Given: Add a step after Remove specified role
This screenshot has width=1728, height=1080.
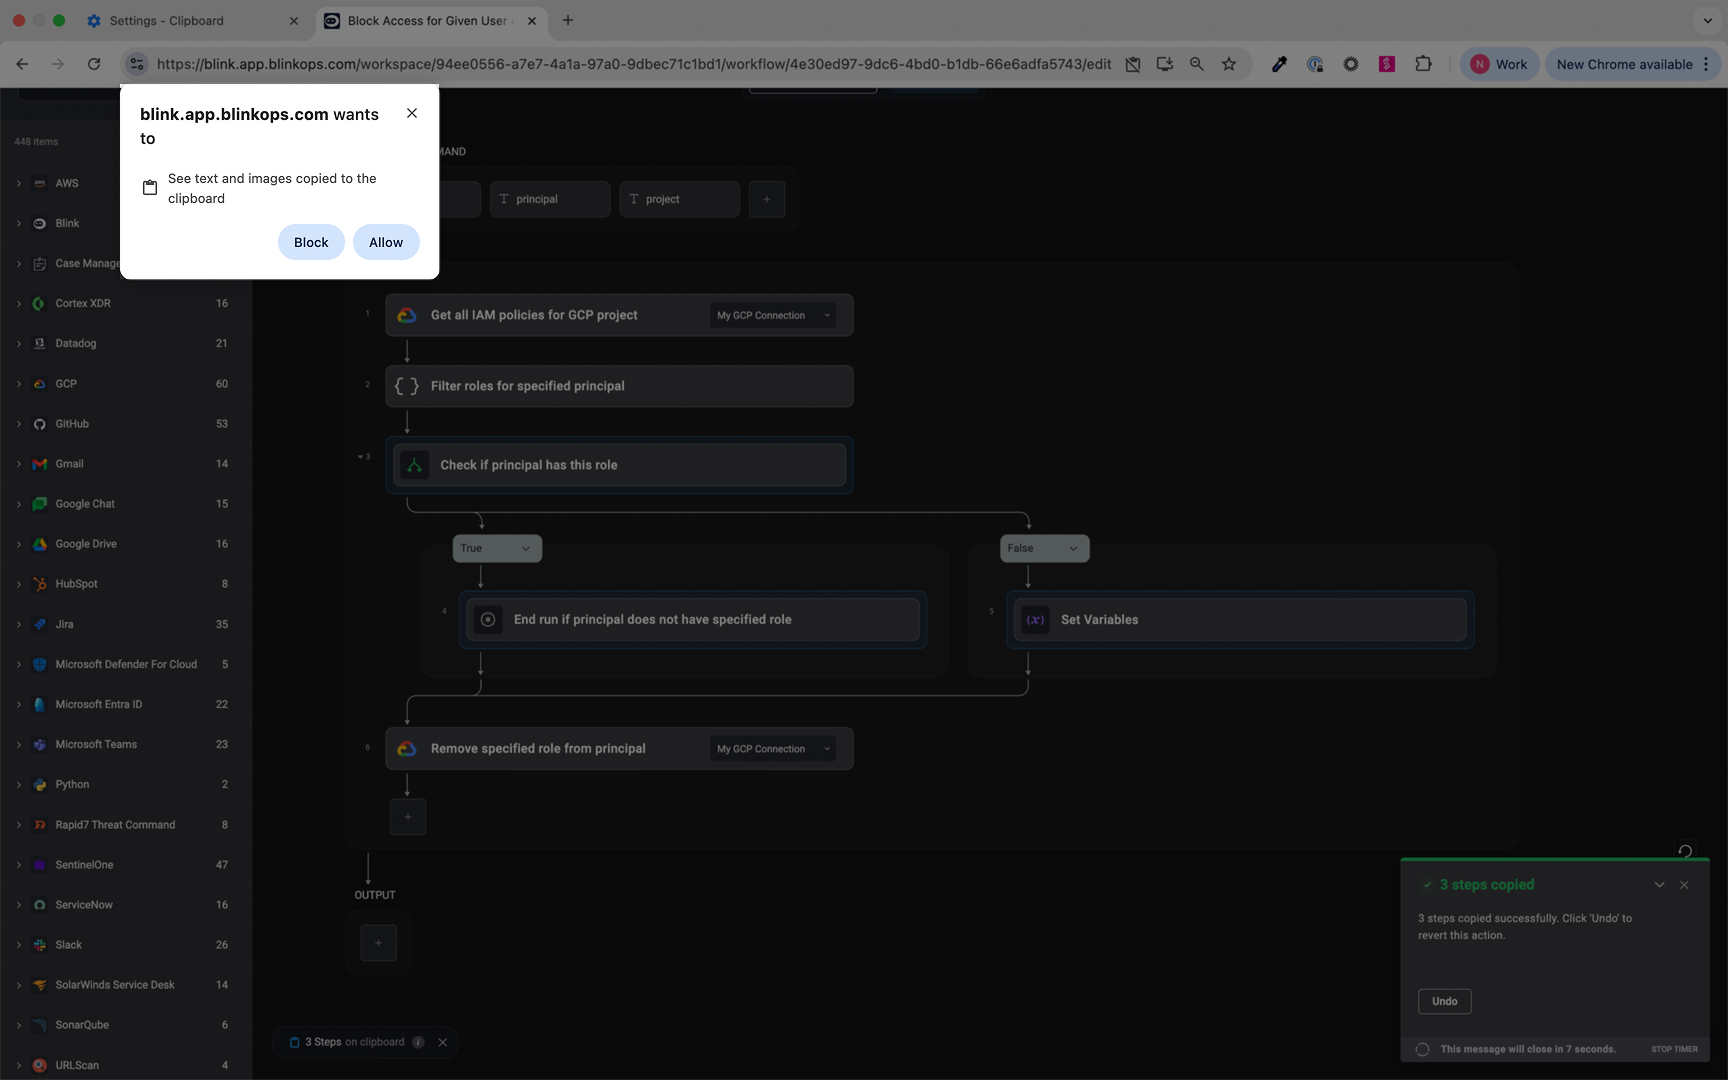Looking at the screenshot, I should tap(408, 816).
